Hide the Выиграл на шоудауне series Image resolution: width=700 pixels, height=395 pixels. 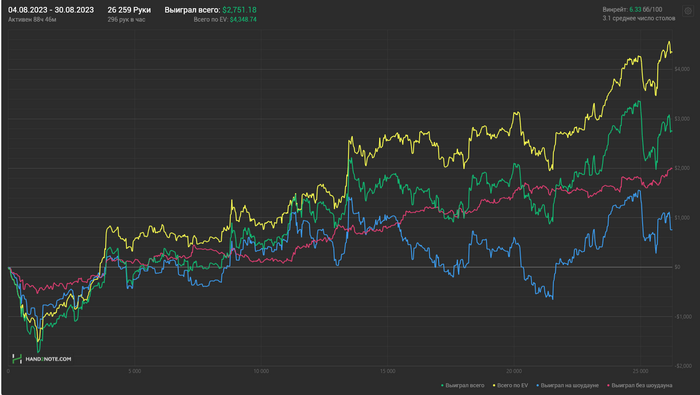pyautogui.click(x=570, y=385)
